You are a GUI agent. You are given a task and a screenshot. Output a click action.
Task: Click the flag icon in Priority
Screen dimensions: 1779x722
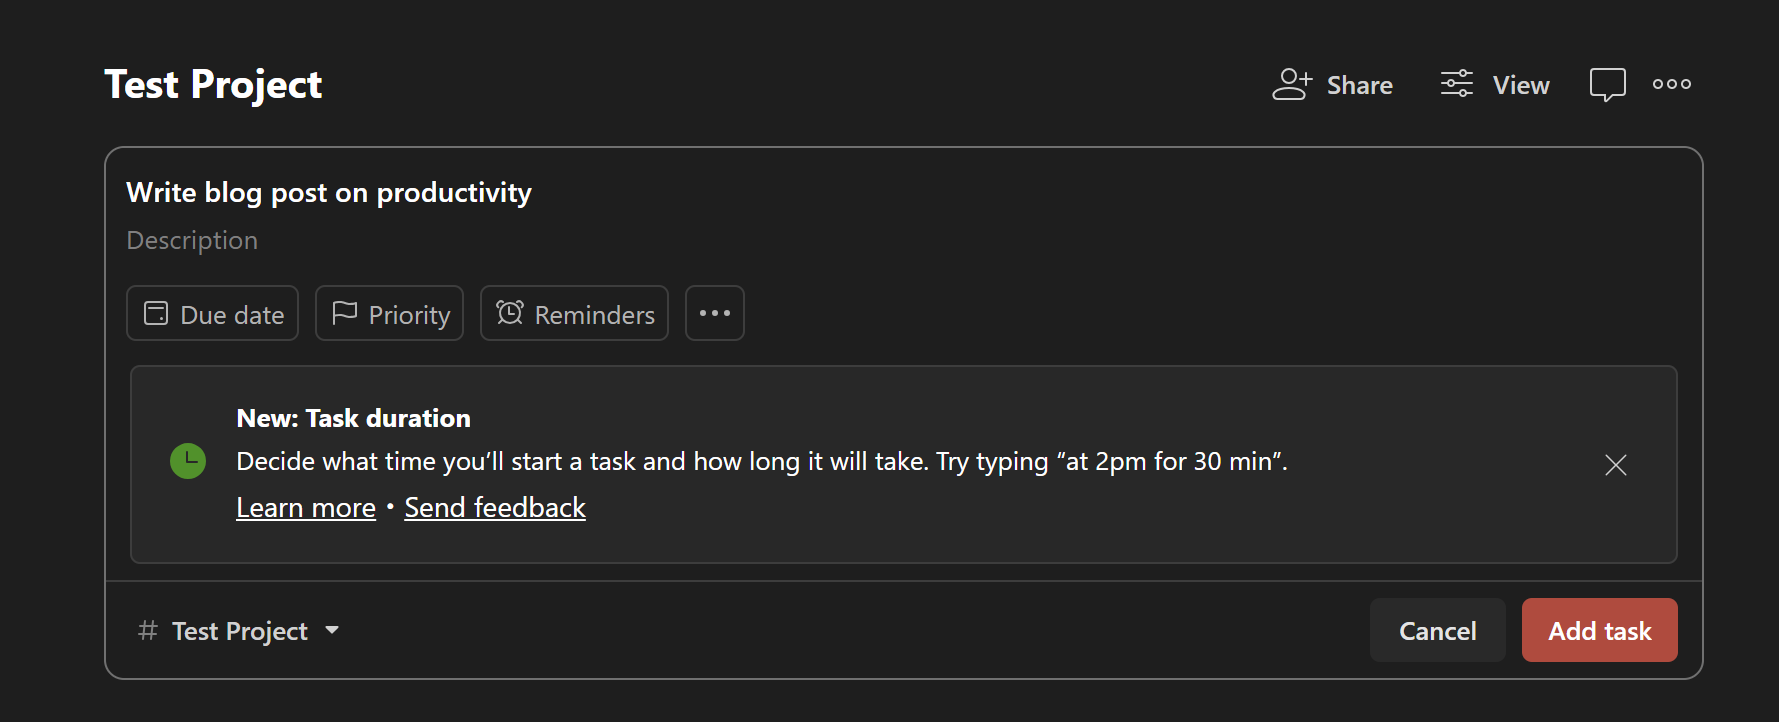click(344, 313)
